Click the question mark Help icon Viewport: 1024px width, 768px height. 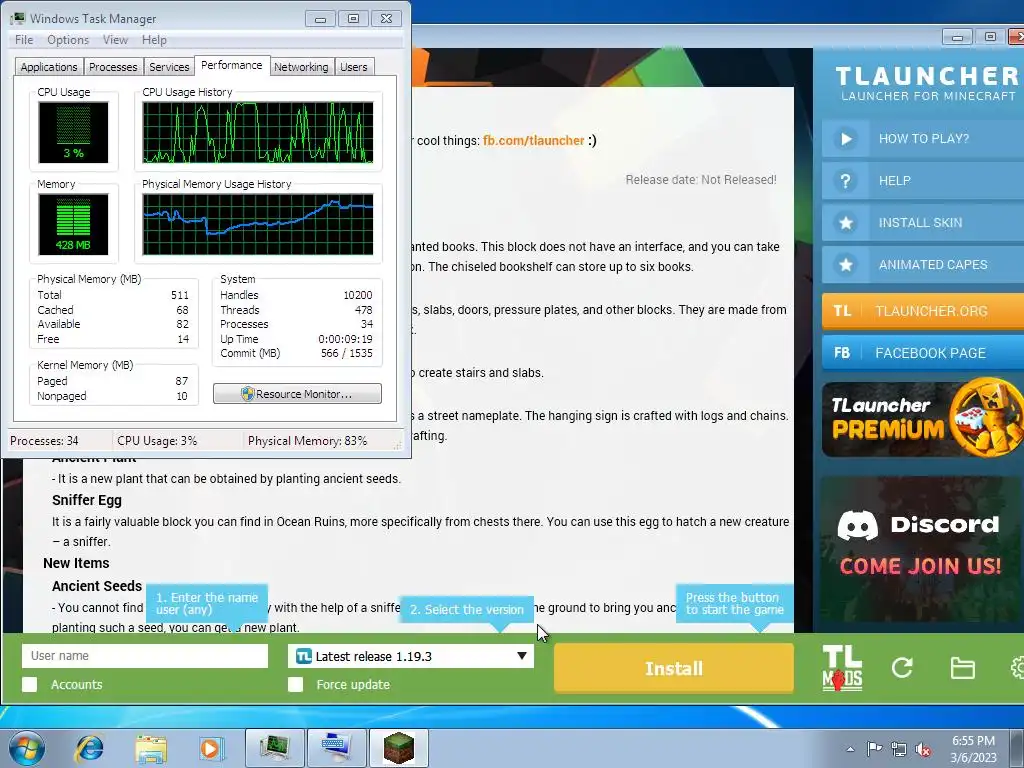tap(846, 181)
